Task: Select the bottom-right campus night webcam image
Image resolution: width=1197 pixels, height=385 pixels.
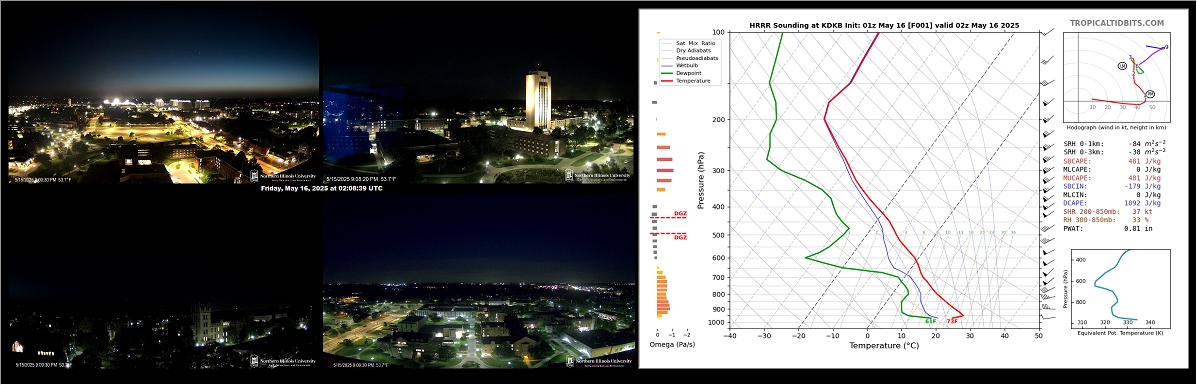Action: point(478,282)
